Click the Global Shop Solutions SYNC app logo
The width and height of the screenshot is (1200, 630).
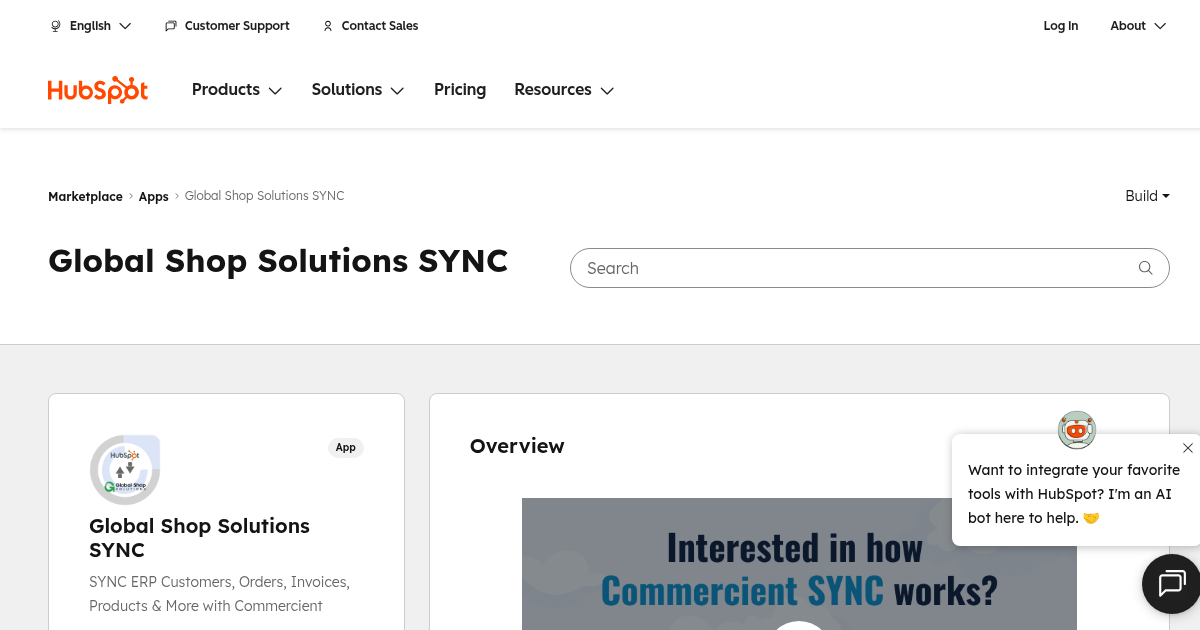tap(125, 469)
